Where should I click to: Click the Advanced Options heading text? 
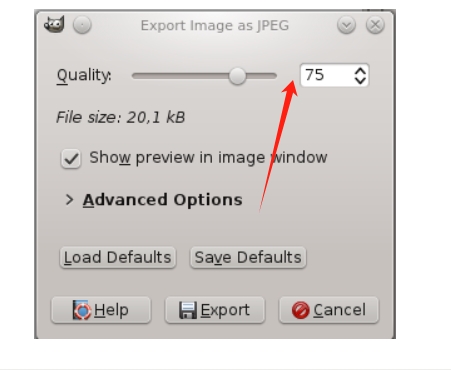pos(163,200)
